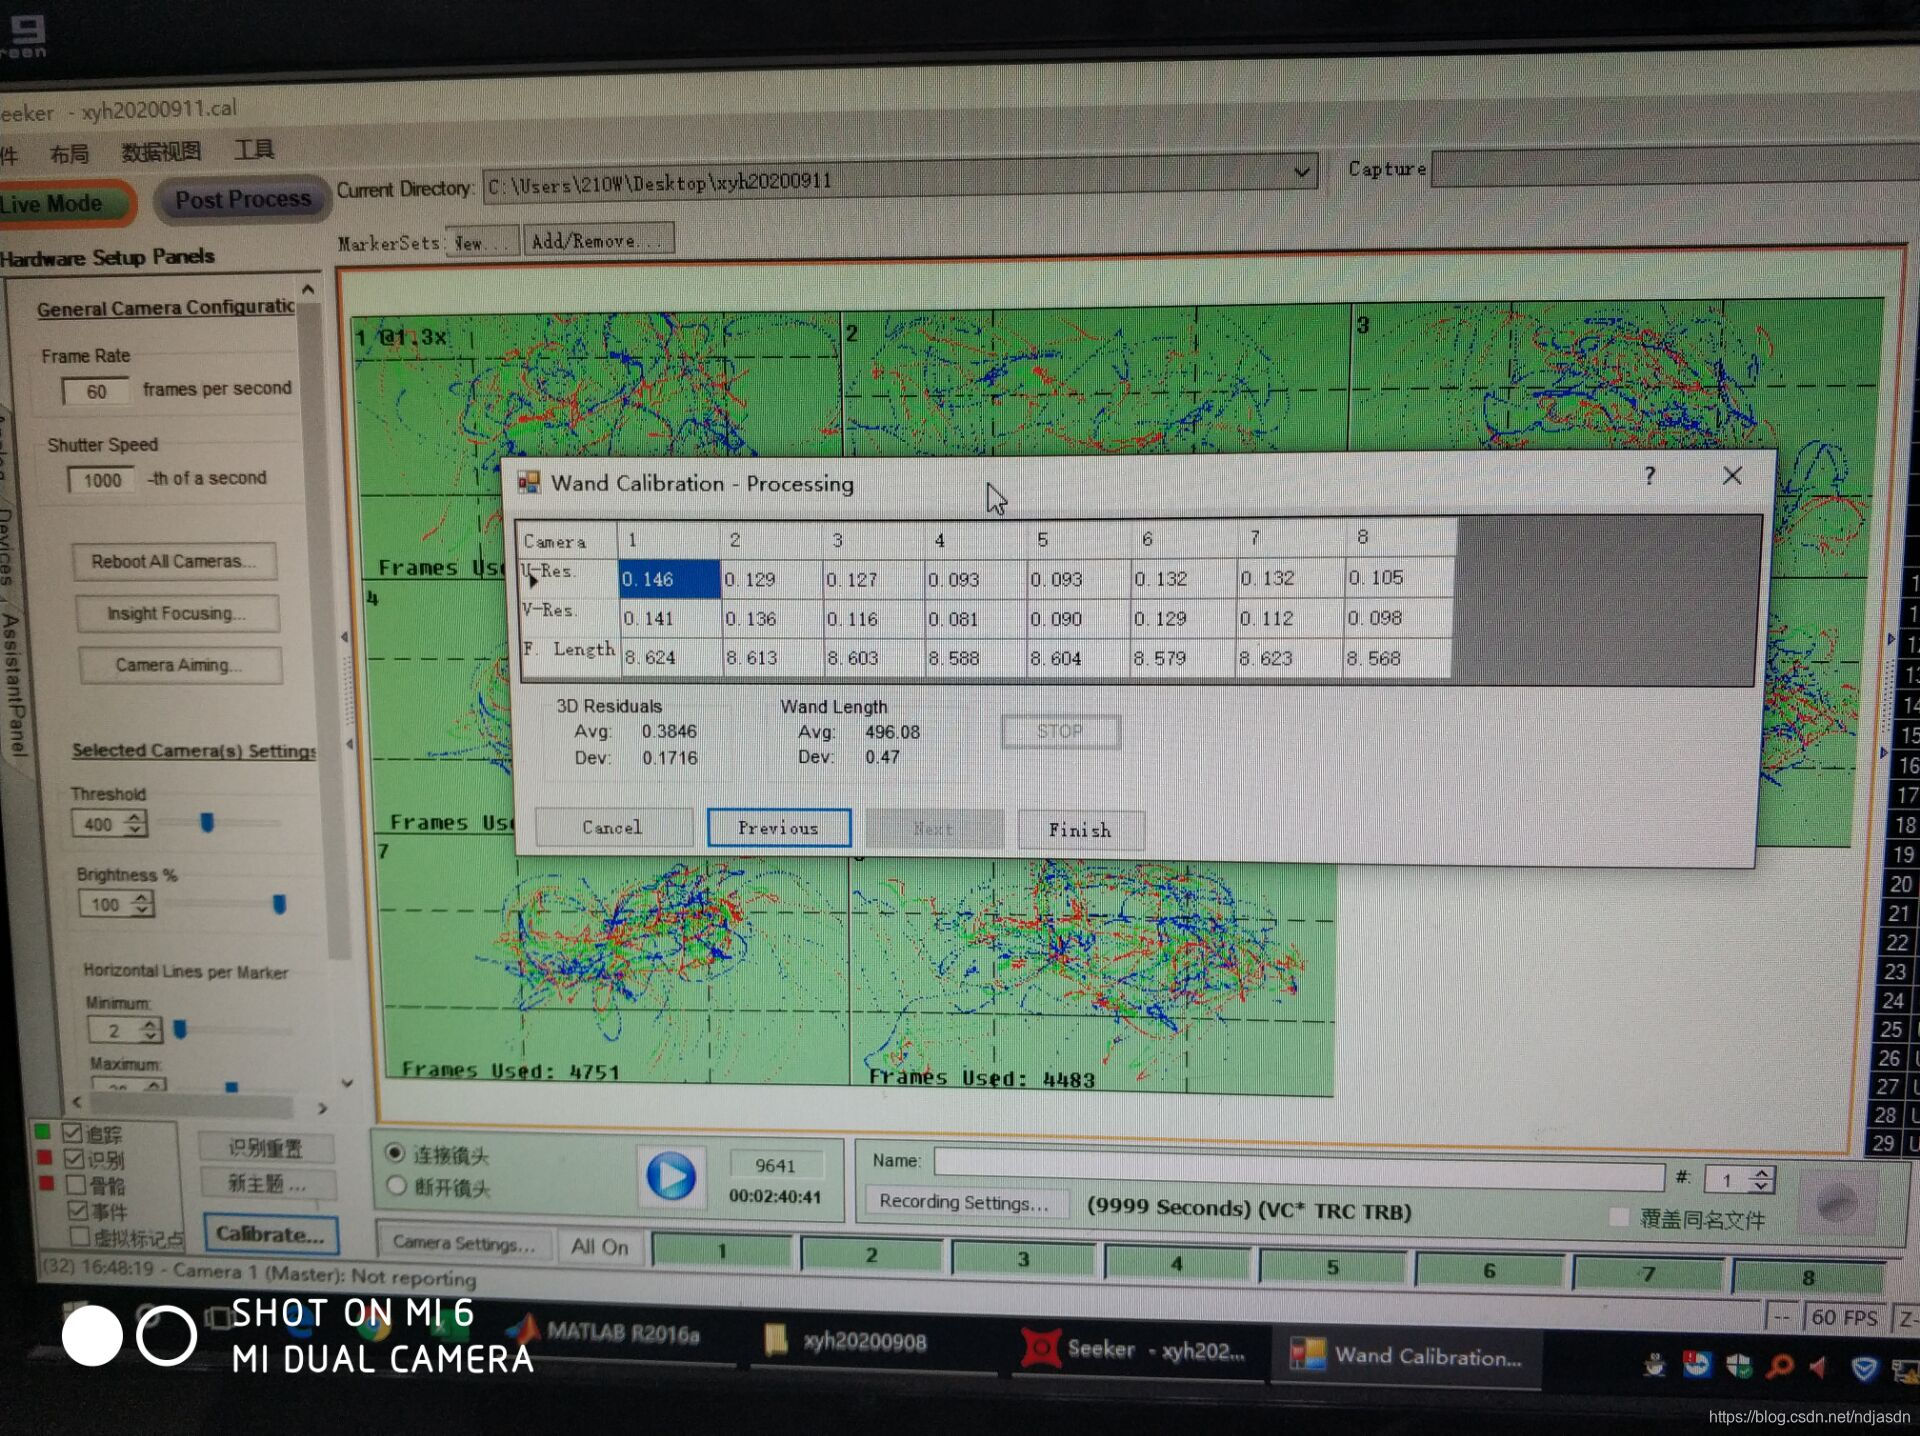
Task: Expand the Current Directory dropdown
Action: click(x=1301, y=171)
